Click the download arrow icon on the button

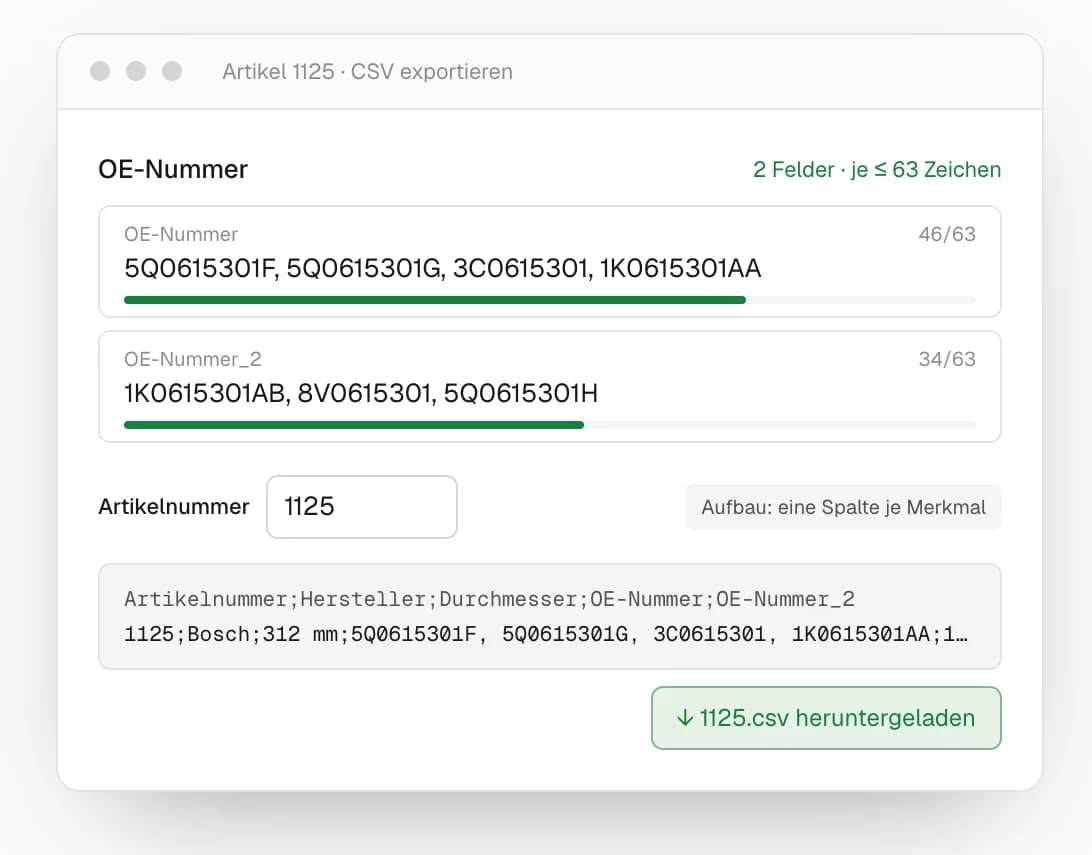[x=685, y=718]
